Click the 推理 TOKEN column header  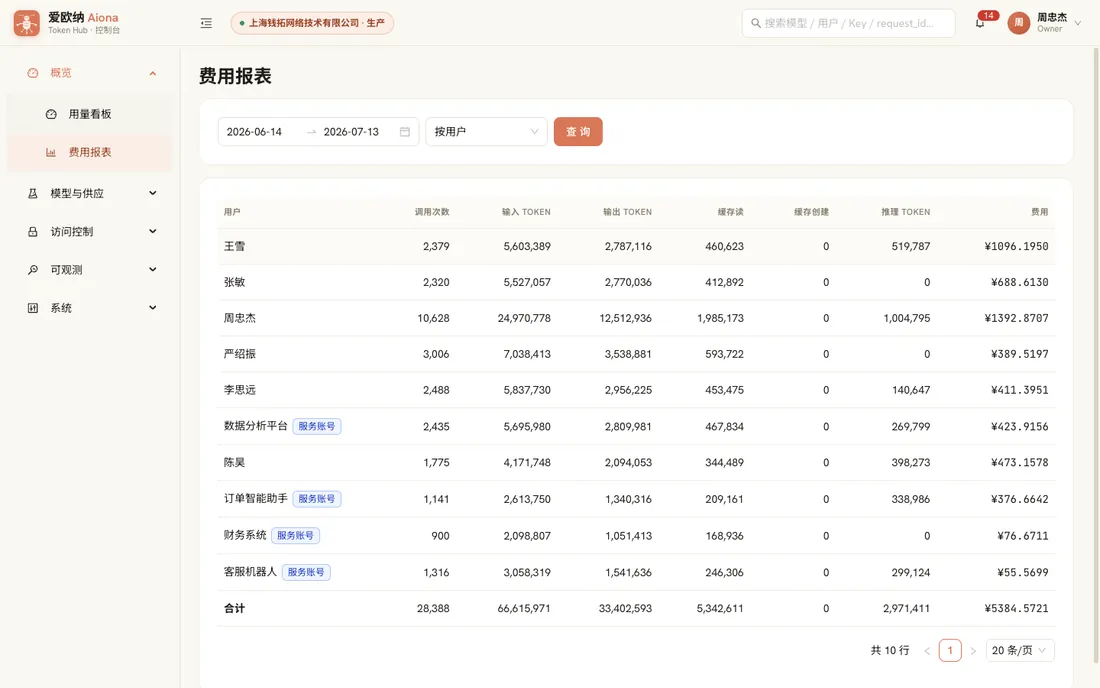906,212
